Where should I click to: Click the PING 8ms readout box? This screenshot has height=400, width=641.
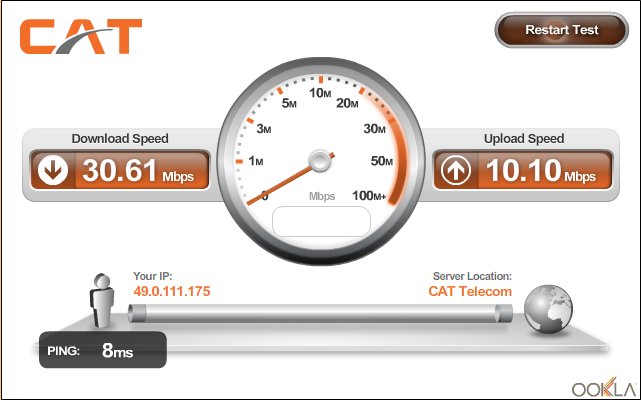click(103, 350)
